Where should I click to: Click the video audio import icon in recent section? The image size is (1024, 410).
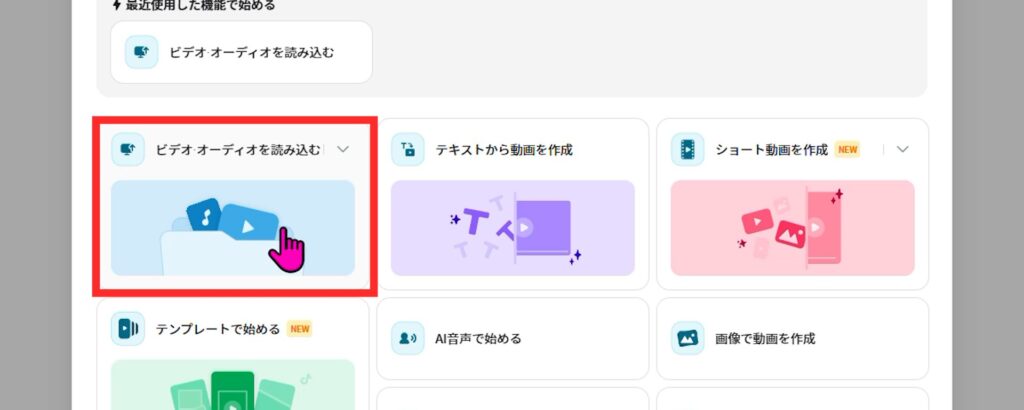[x=141, y=51]
